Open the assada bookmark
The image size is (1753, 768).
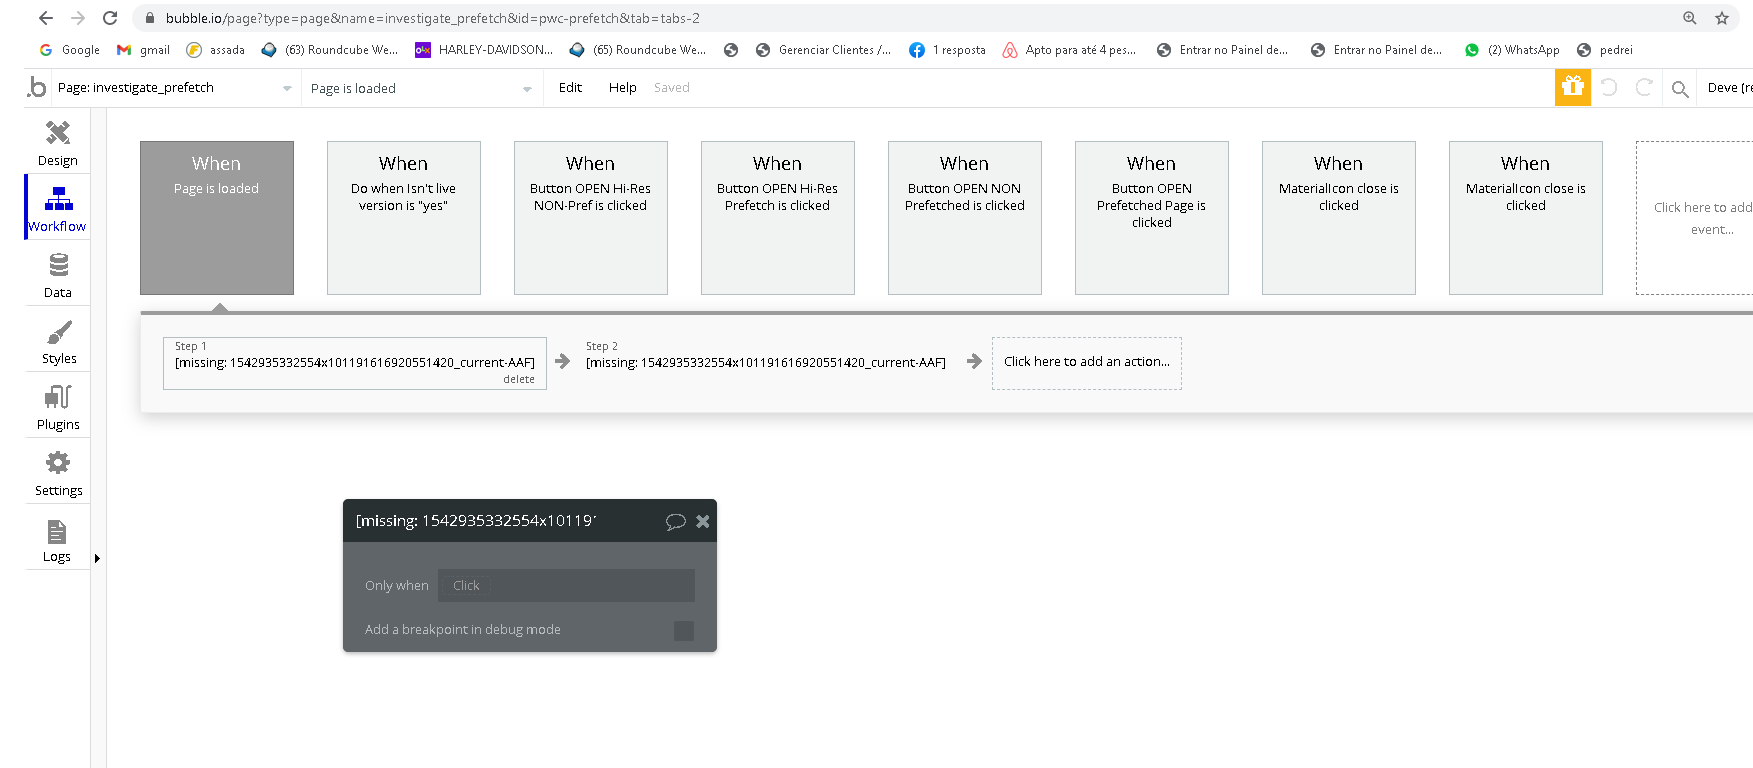pyautogui.click(x=216, y=50)
